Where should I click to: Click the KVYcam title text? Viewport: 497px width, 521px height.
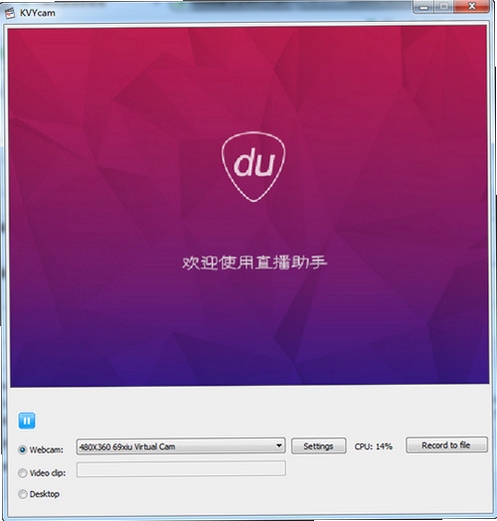click(x=37, y=13)
